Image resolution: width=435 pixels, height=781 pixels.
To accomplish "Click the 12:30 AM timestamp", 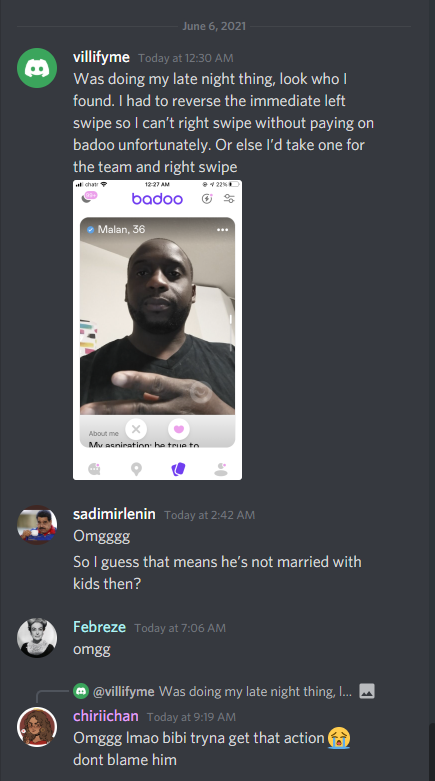I will 186,58.
